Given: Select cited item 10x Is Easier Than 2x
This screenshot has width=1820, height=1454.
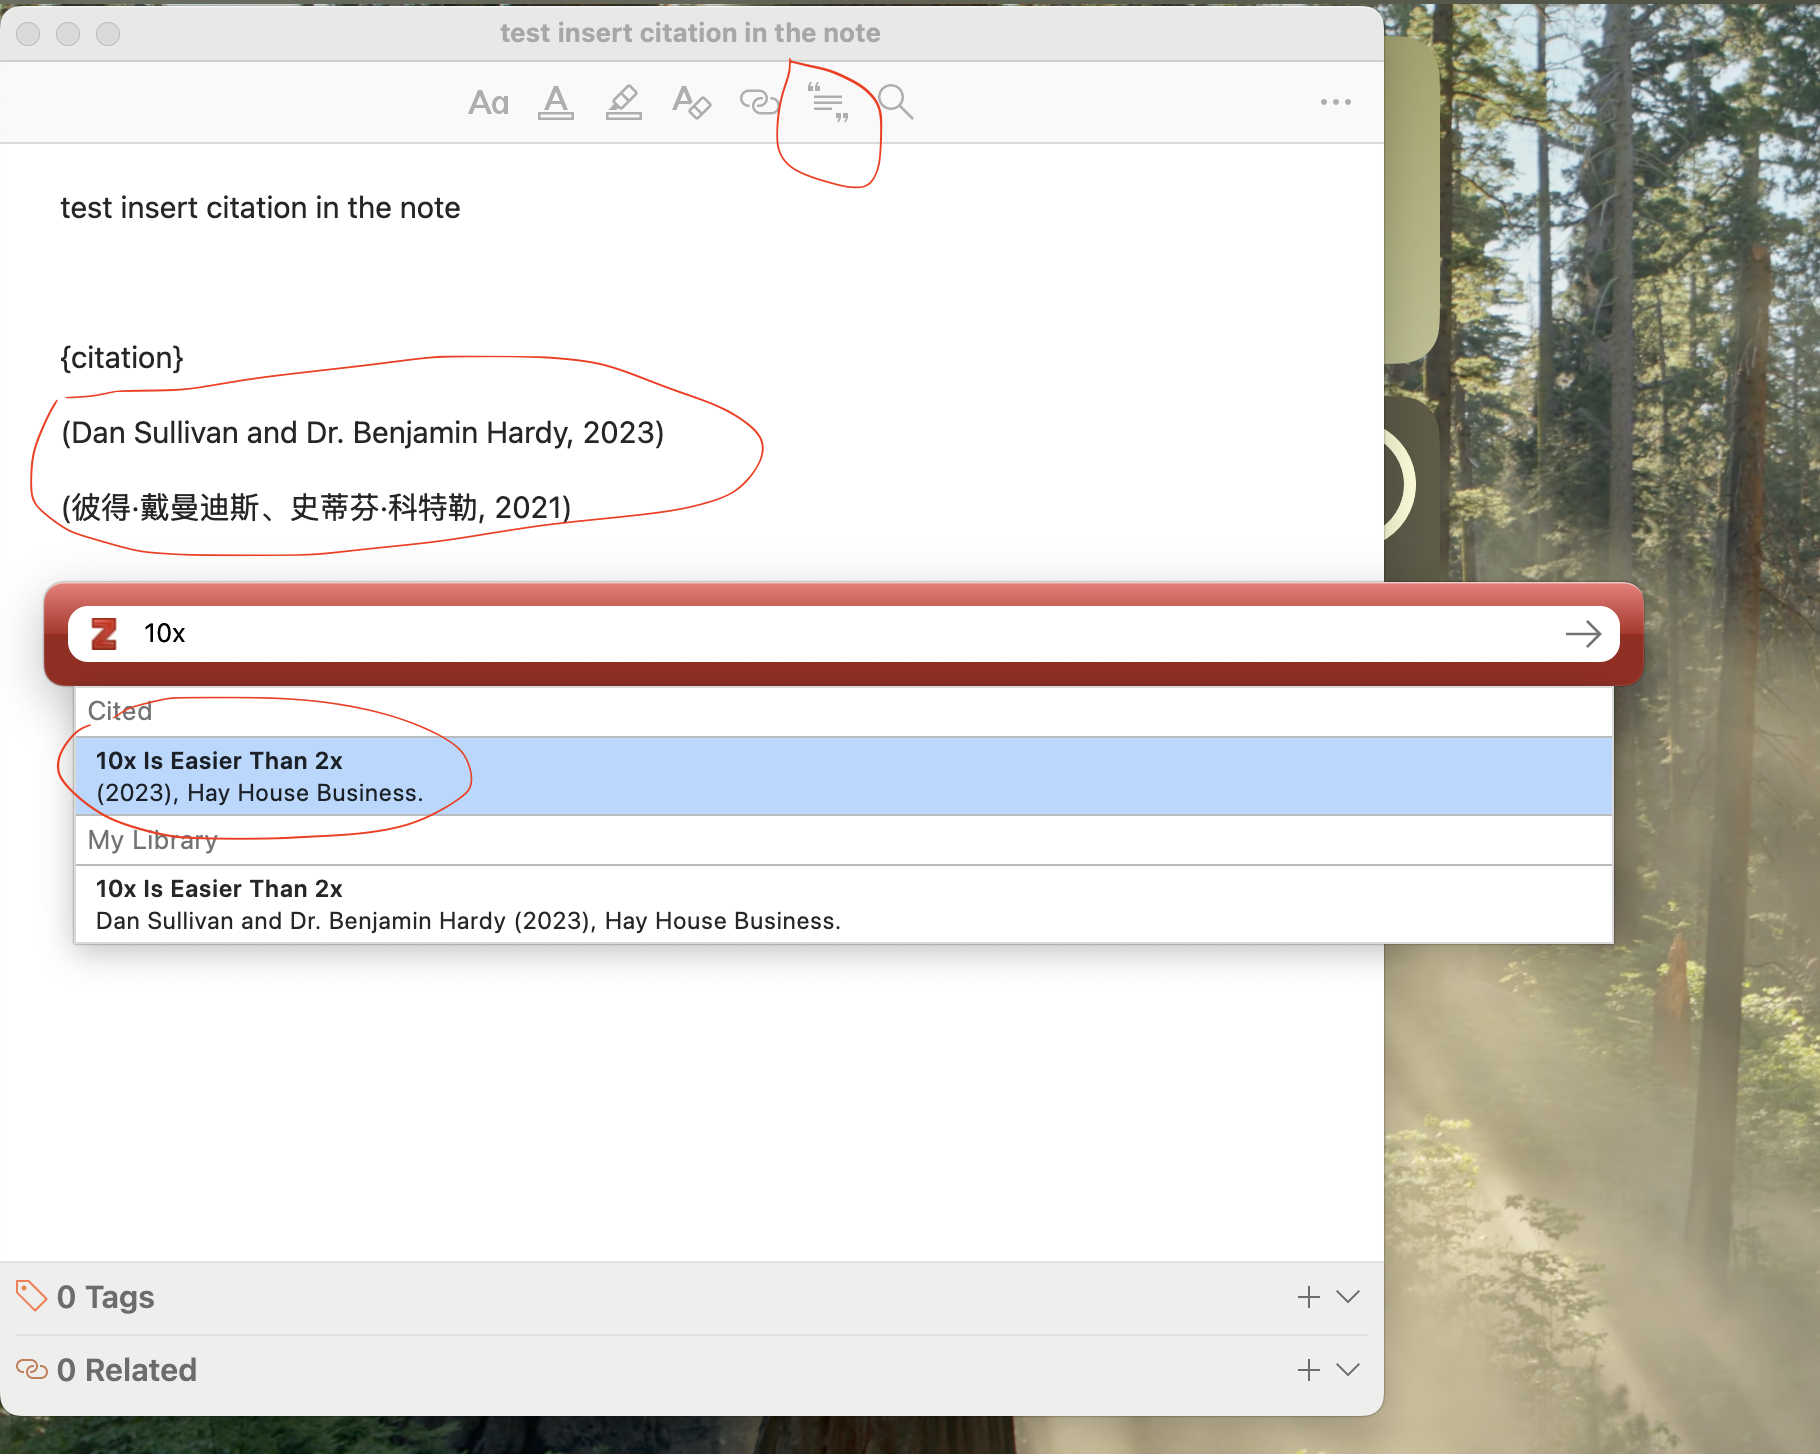Looking at the screenshot, I should point(844,776).
